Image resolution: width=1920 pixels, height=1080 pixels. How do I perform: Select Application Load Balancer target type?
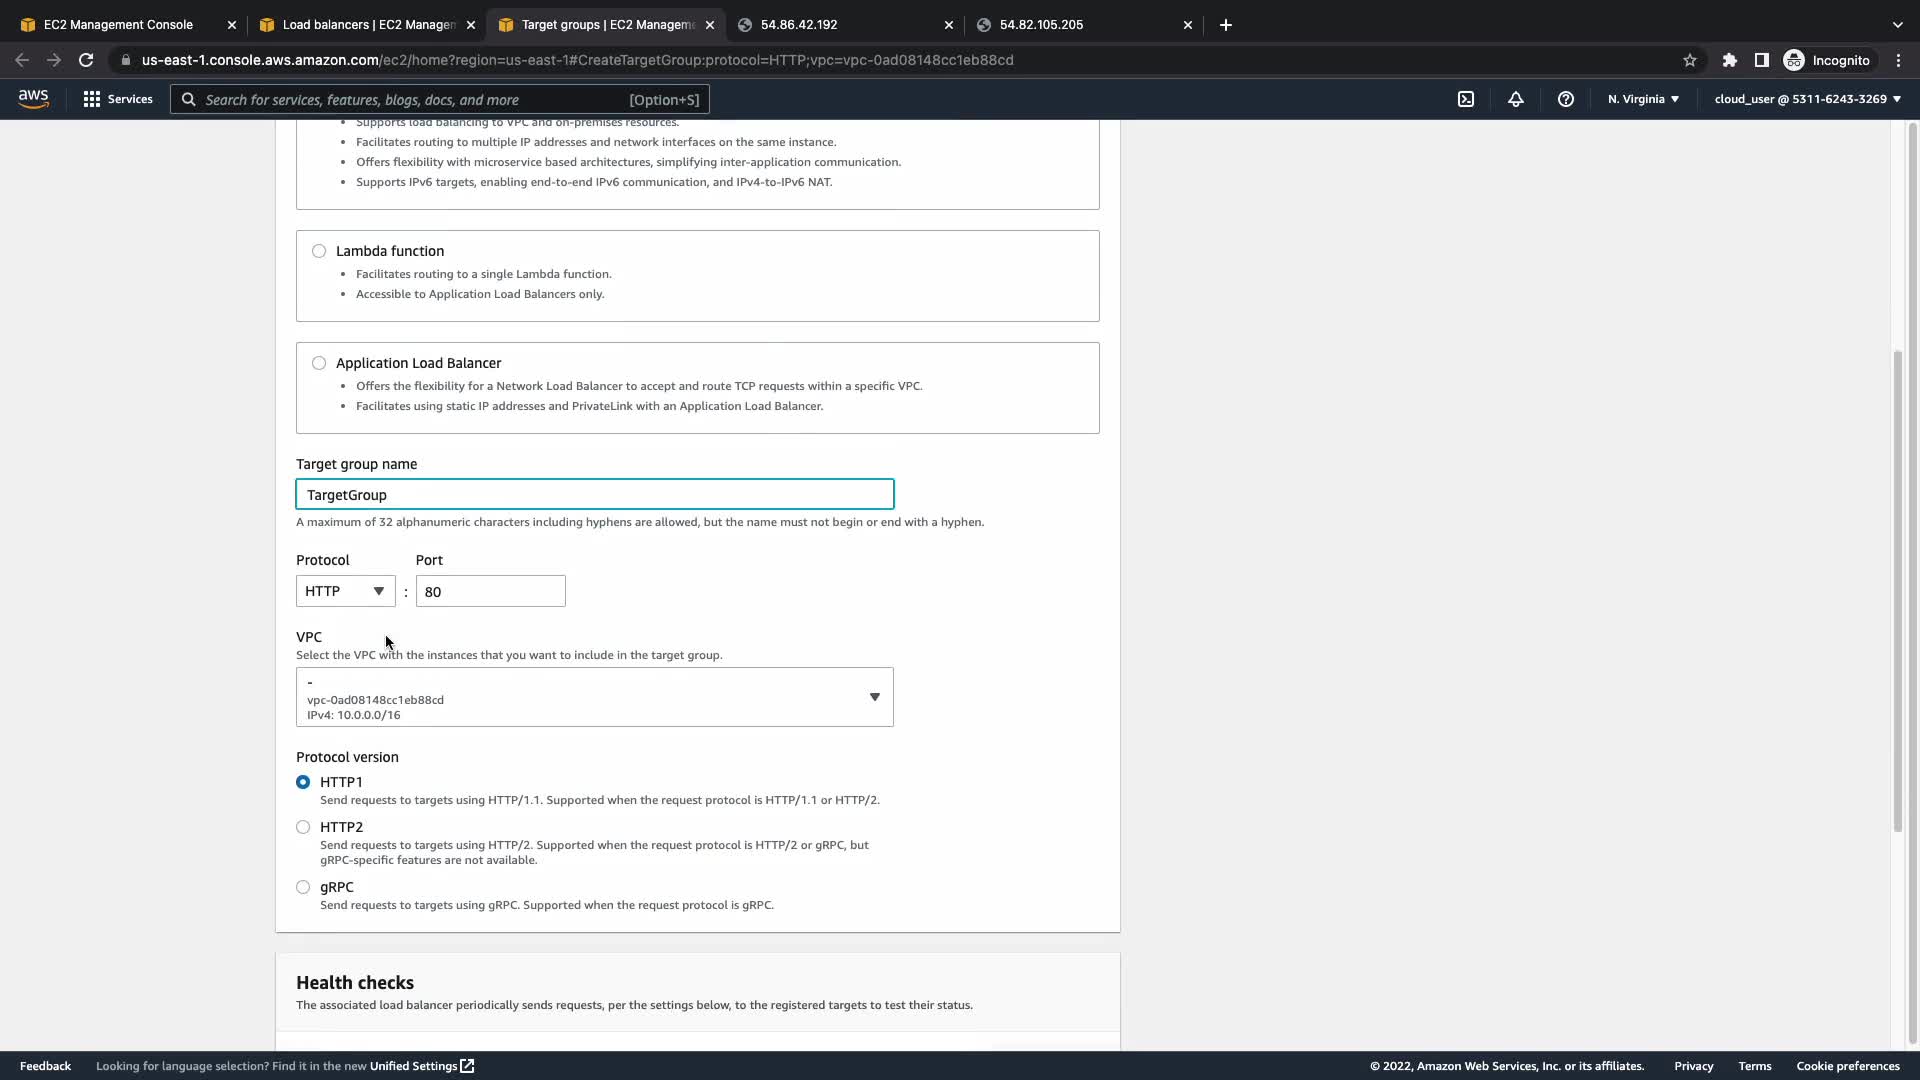[319, 363]
